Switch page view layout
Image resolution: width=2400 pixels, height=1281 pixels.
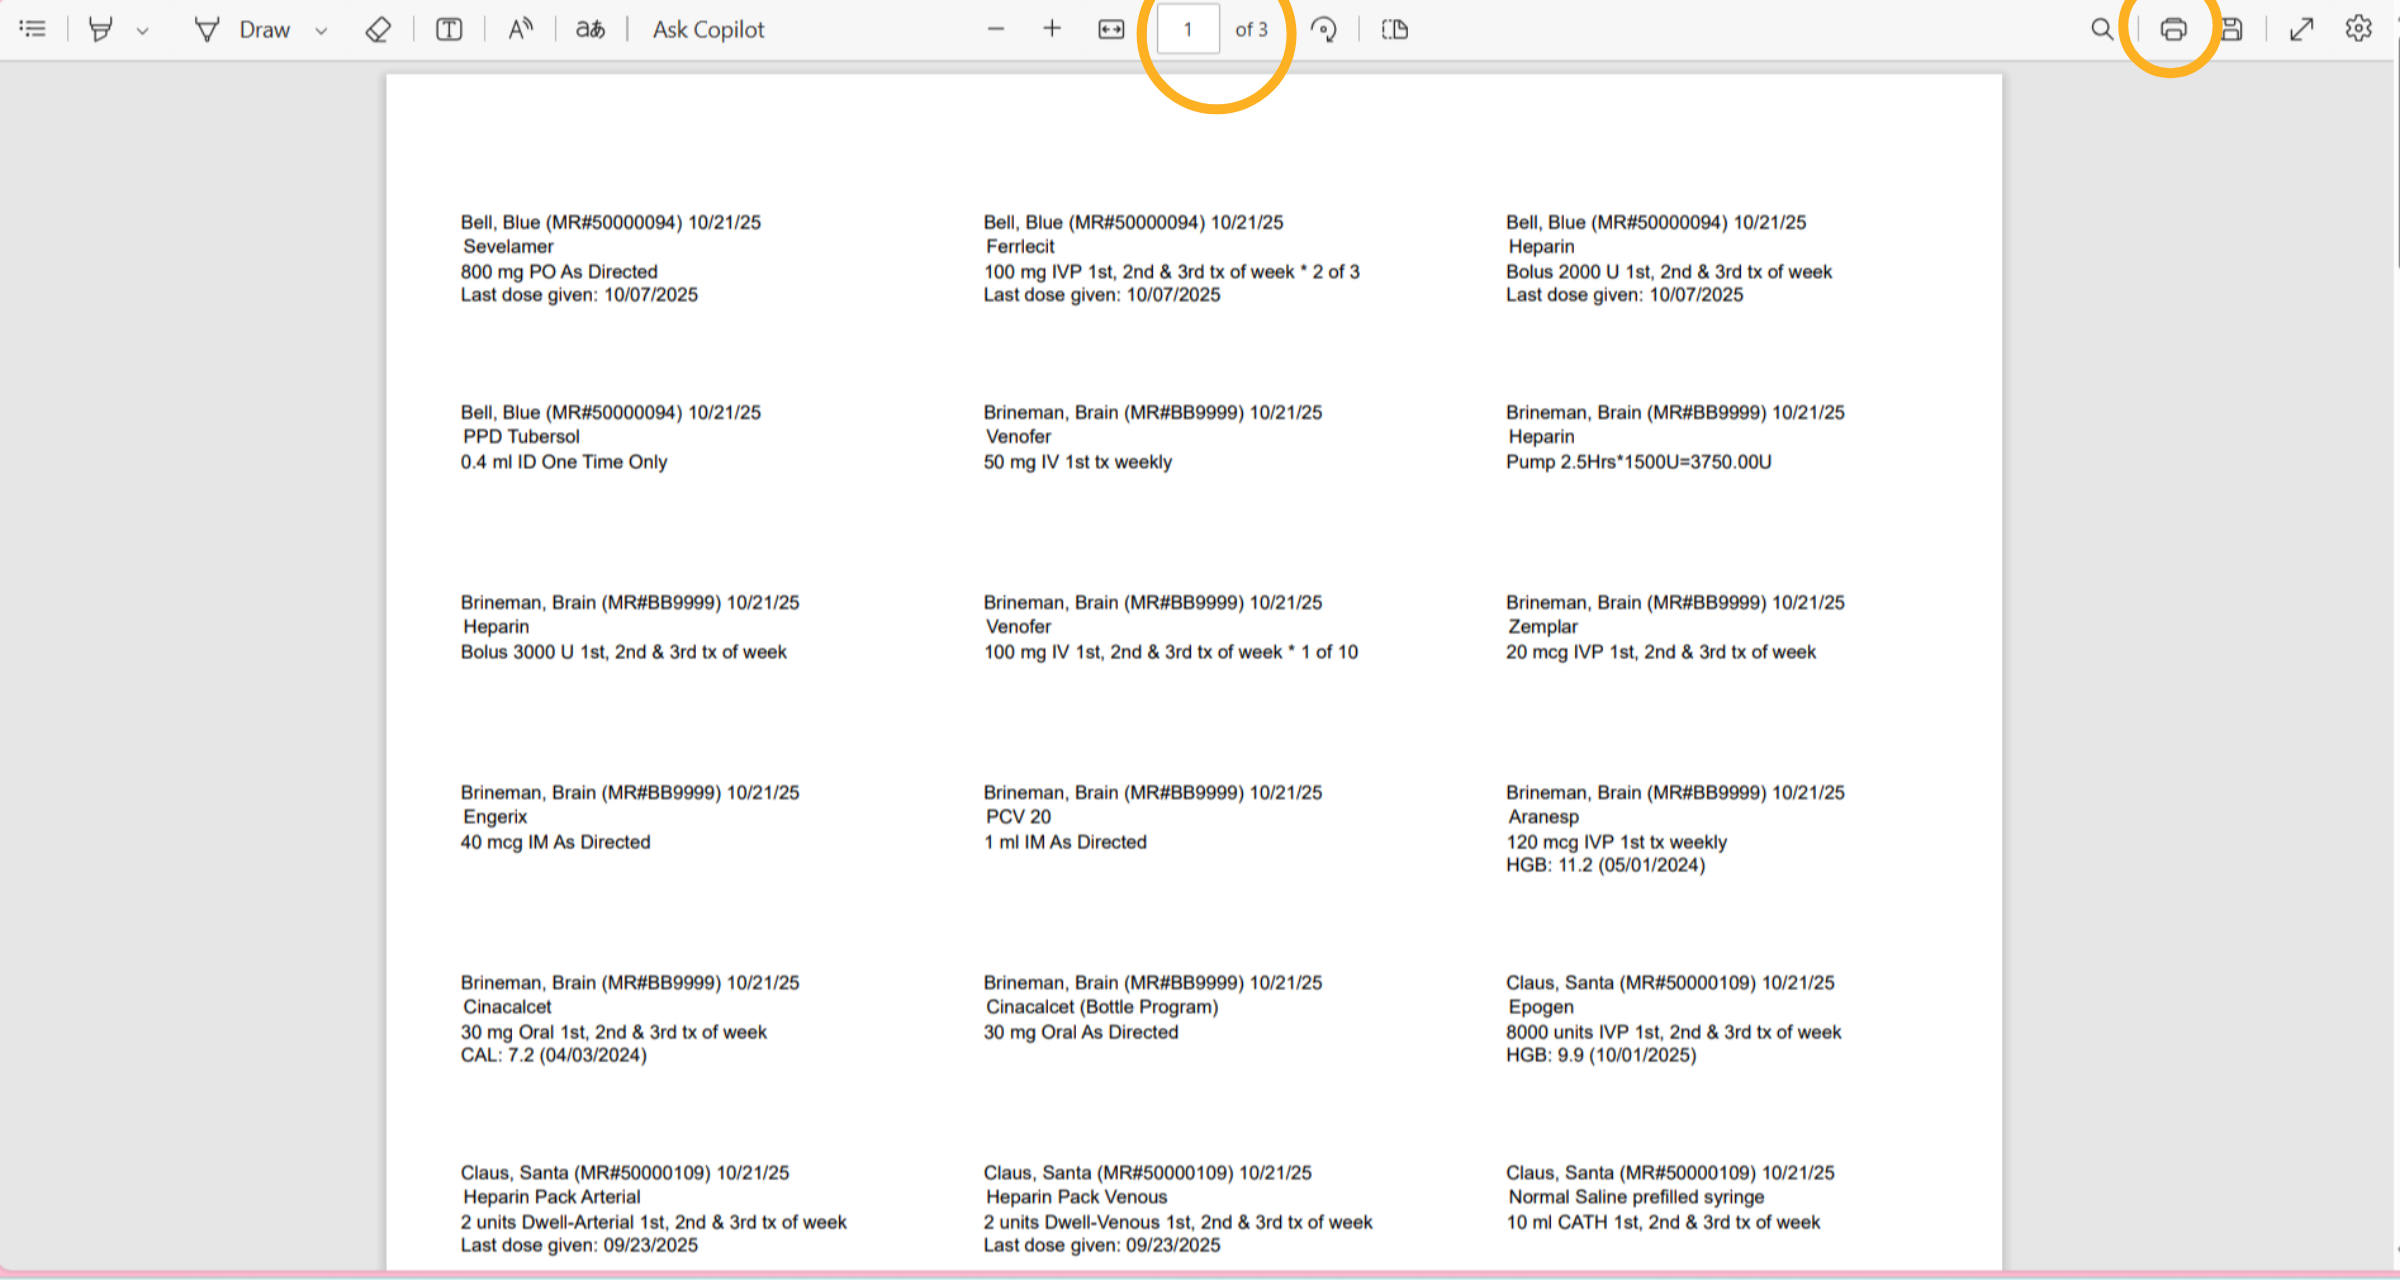tap(1395, 29)
